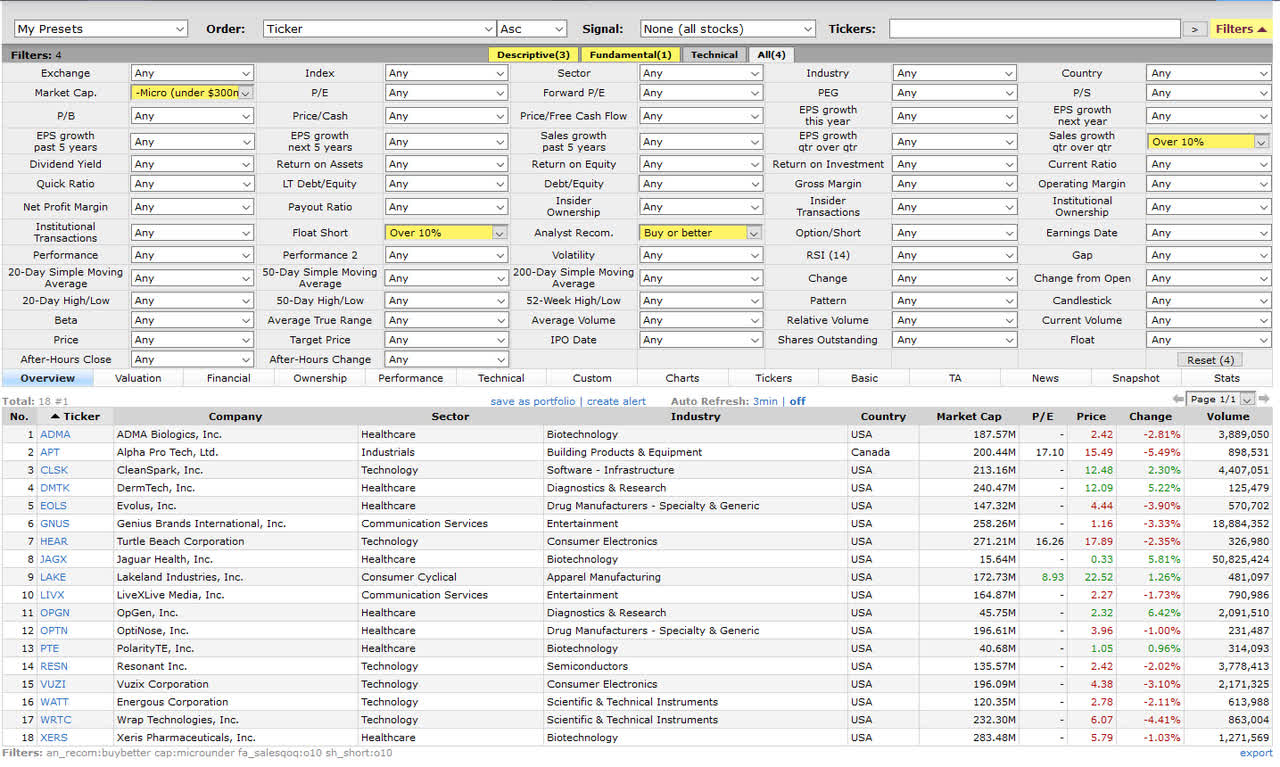1280x767 pixels.
Task: Open the Page 1/1 selector
Action: (x=1219, y=399)
